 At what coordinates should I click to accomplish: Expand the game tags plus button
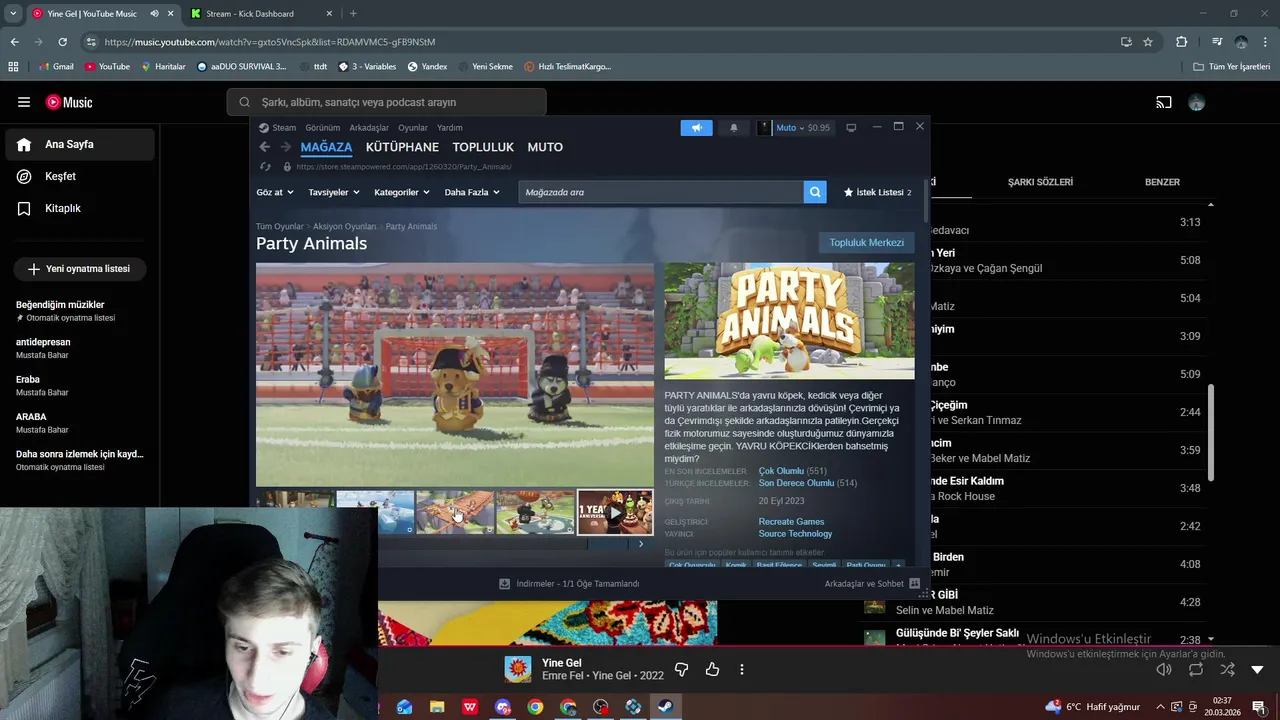pos(898,566)
